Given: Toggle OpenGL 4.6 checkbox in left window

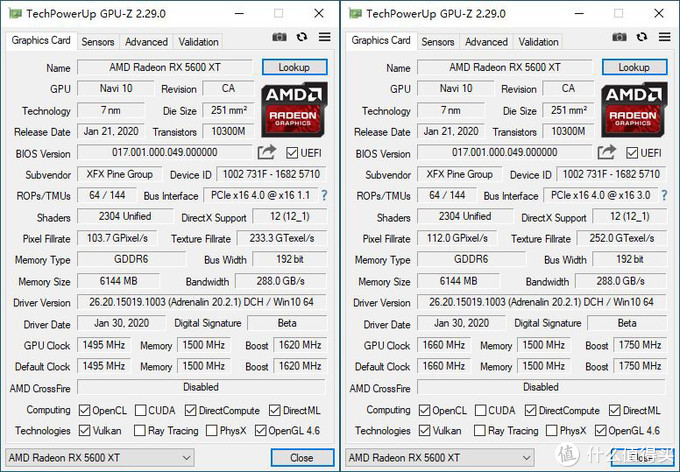Looking at the screenshot, I should pos(261,430).
